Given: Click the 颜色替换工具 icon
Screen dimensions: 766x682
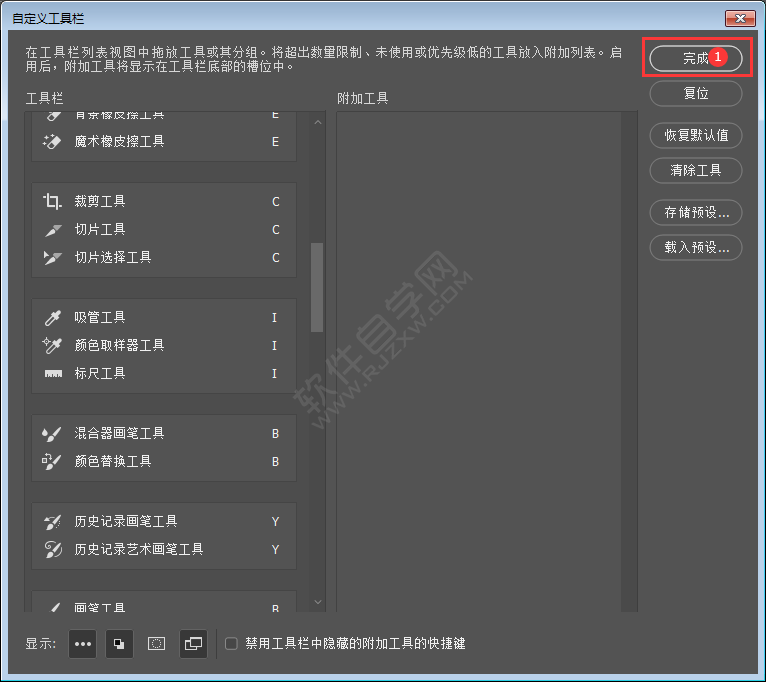Looking at the screenshot, I should (52, 461).
